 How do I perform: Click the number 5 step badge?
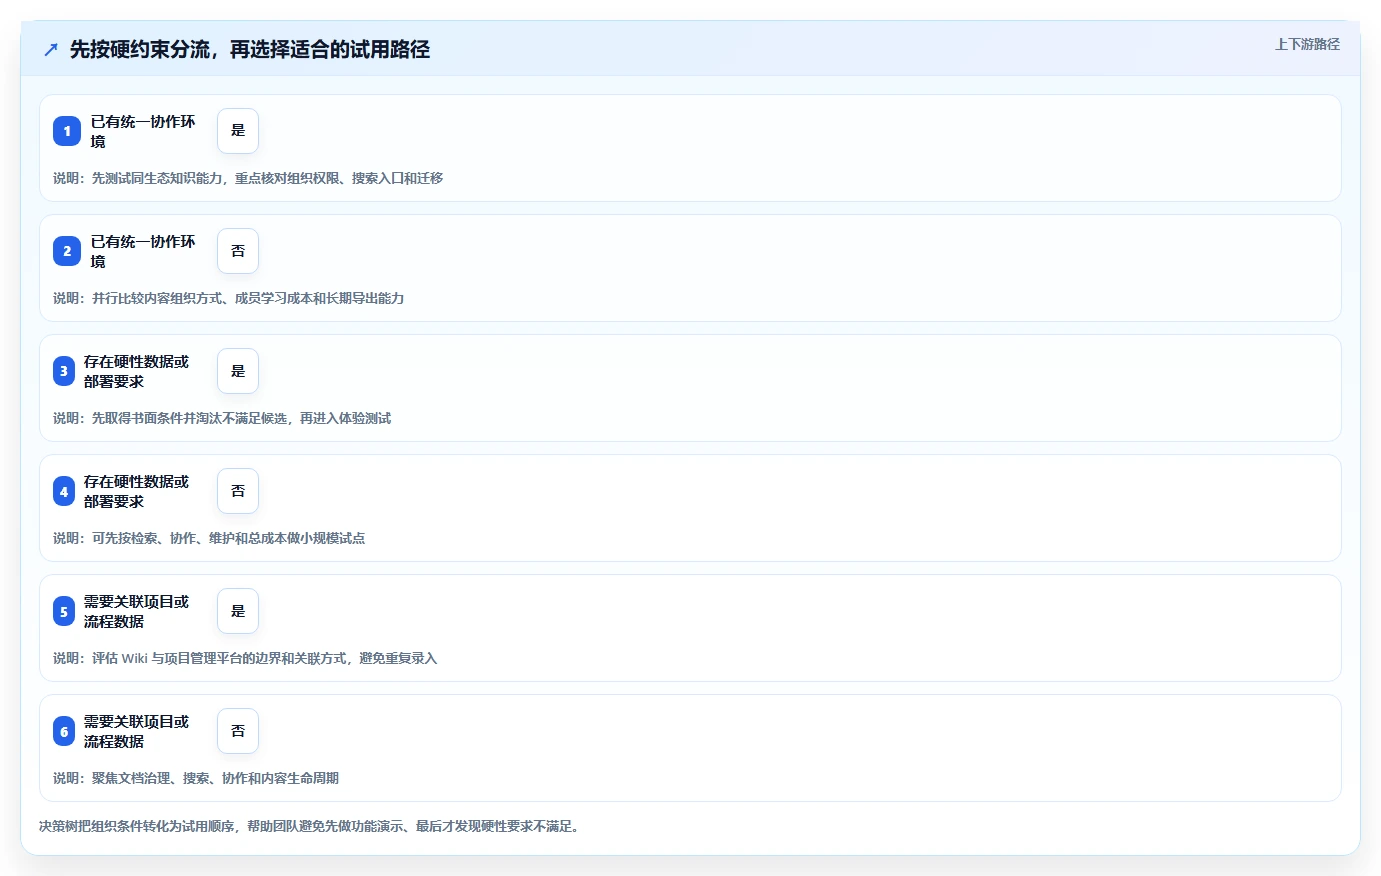(64, 611)
